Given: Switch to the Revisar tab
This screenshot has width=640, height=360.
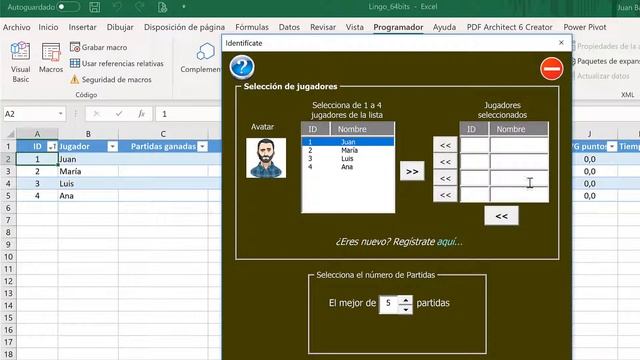Looking at the screenshot, I should coord(323,27).
